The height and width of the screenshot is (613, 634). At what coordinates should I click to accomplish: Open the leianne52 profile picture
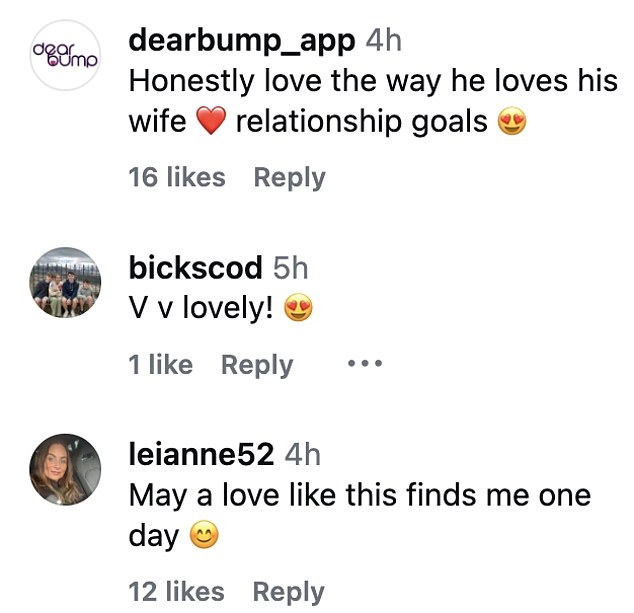tap(66, 470)
